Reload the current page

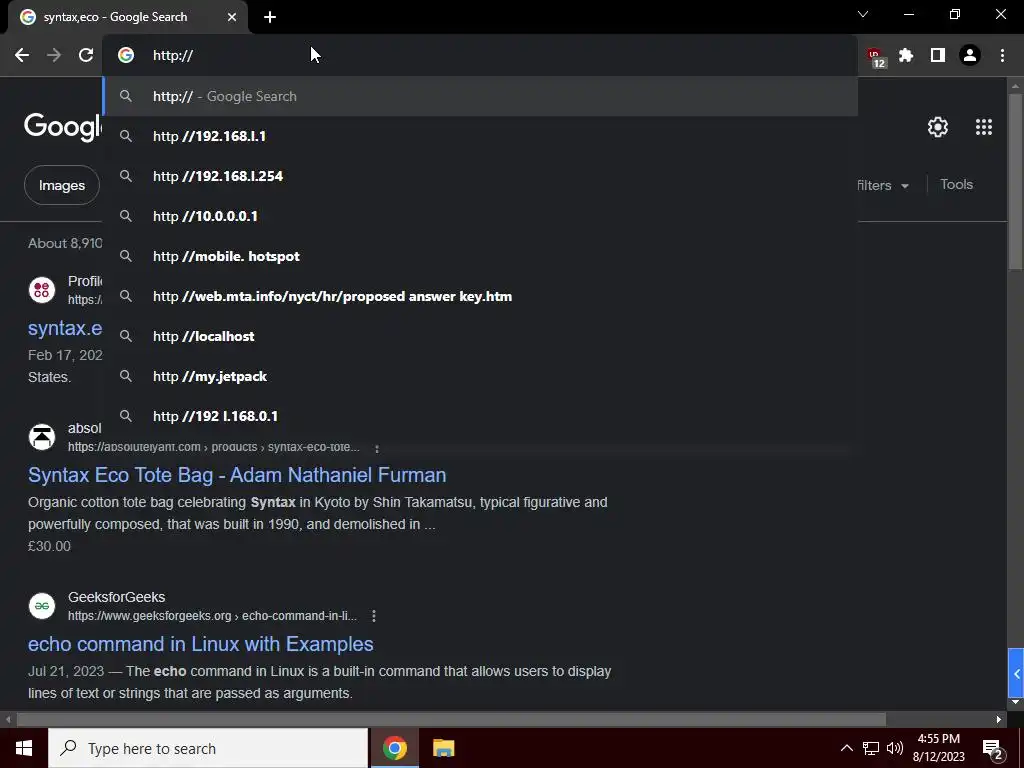pyautogui.click(x=86, y=56)
